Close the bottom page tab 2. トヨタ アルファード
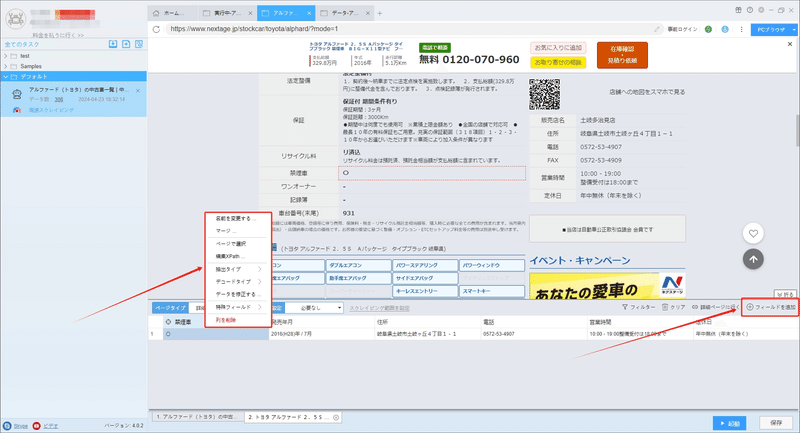 tap(336, 417)
